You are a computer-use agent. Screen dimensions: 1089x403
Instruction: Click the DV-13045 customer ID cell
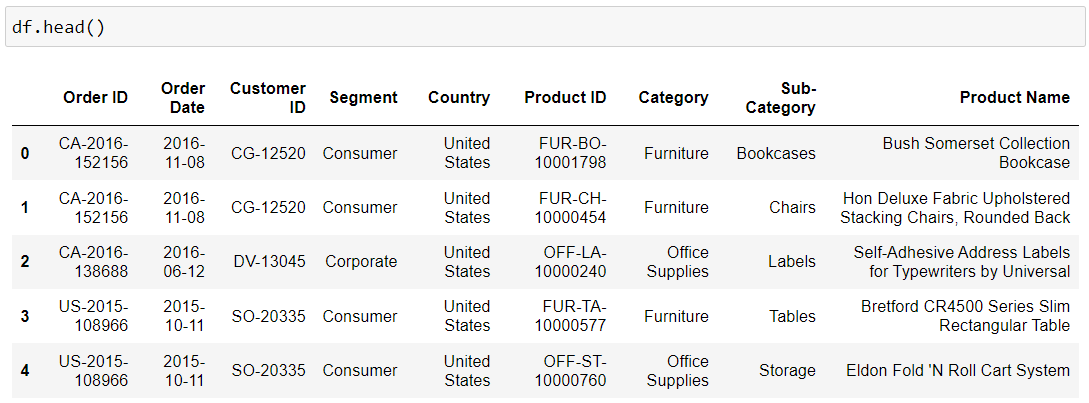[x=269, y=262]
